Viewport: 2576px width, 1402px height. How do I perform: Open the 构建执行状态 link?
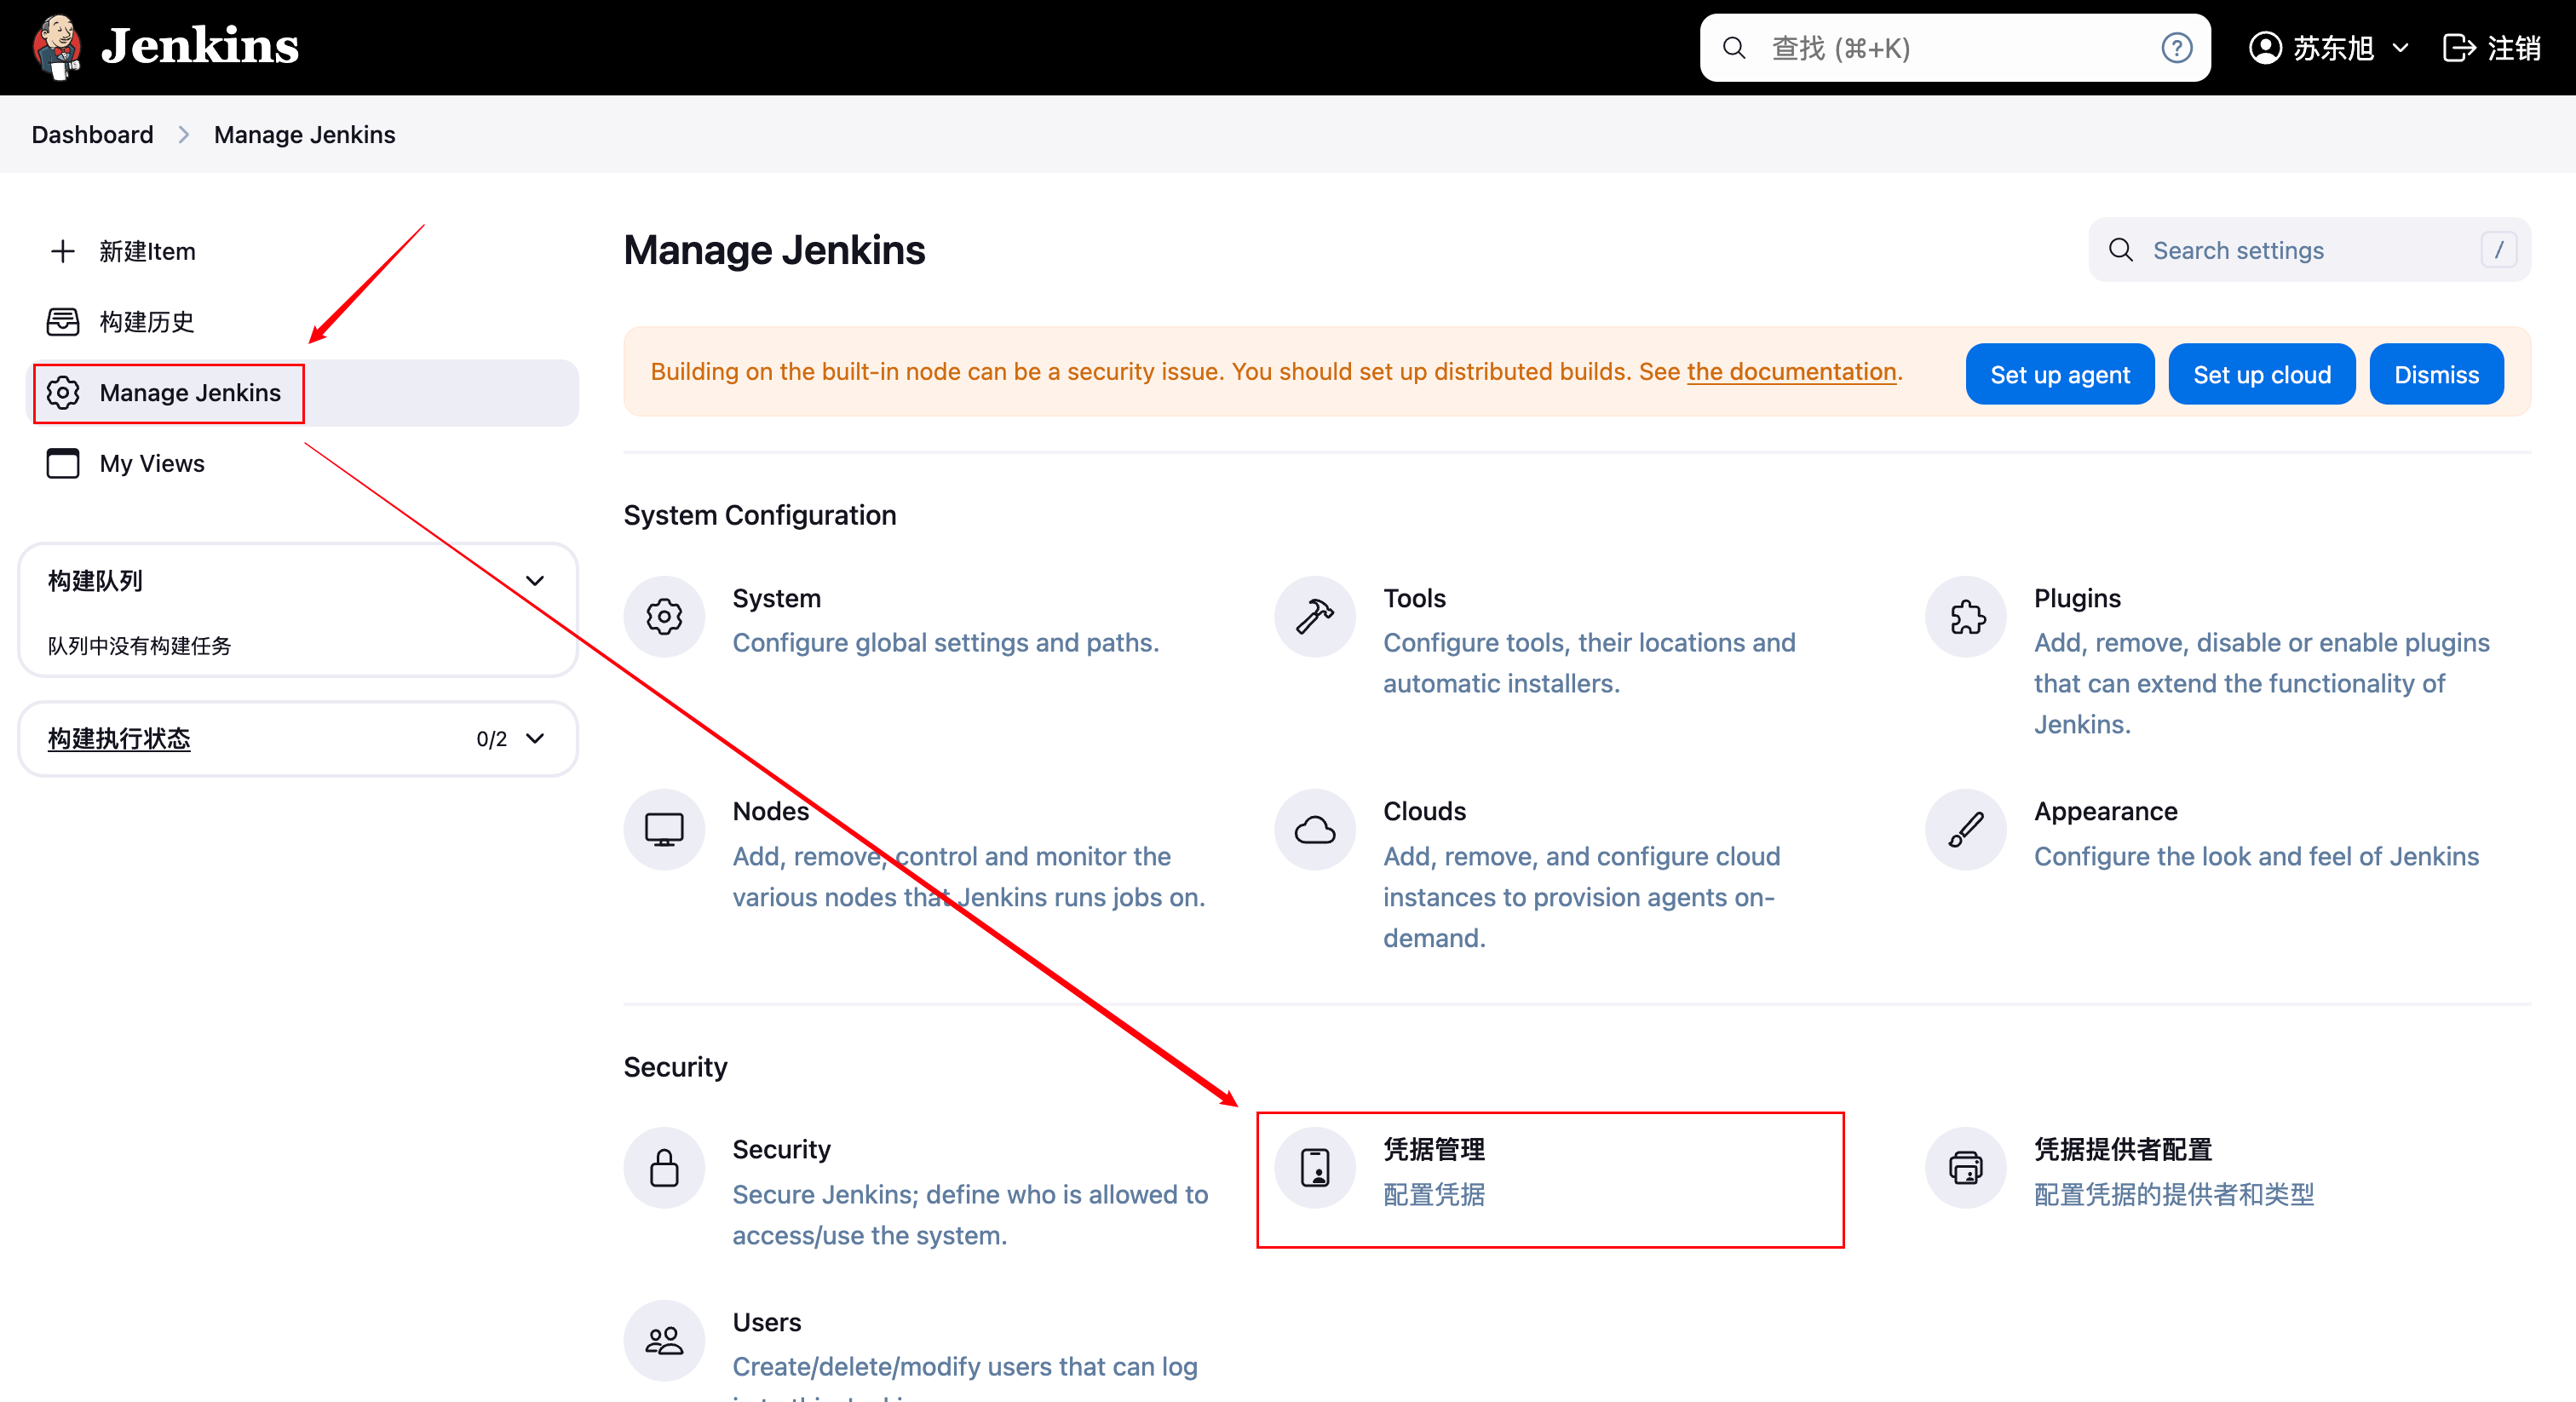click(119, 739)
